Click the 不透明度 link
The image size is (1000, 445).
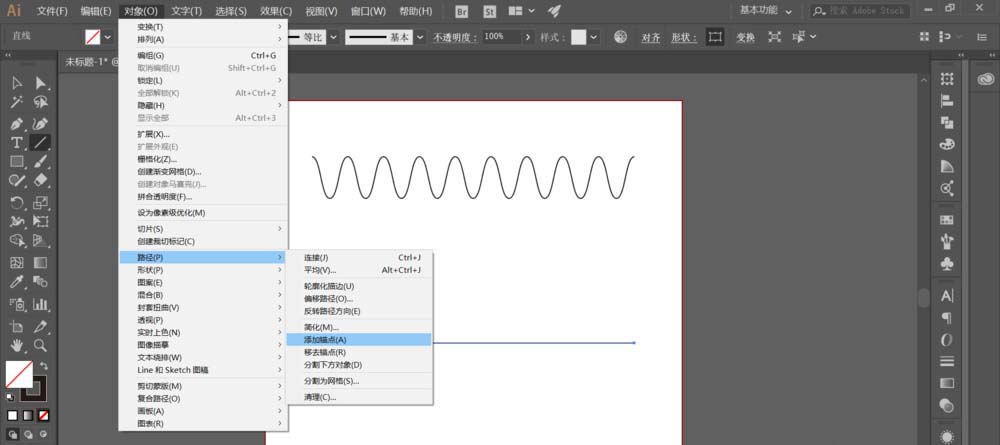[455, 38]
